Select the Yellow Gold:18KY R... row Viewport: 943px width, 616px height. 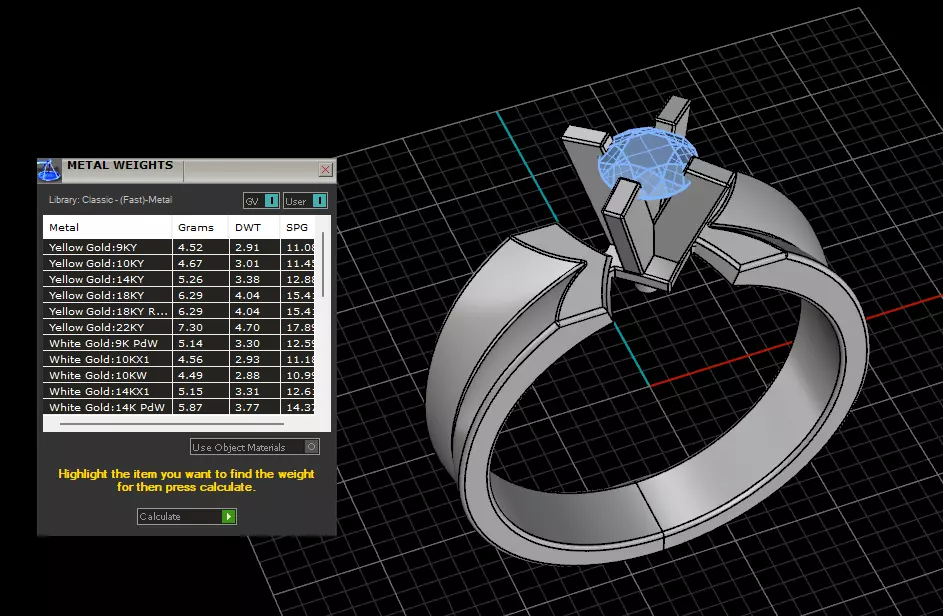179,312
